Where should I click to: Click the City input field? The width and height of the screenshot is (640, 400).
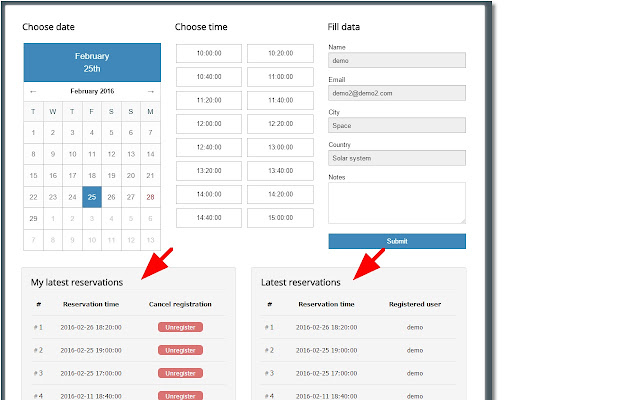point(397,125)
